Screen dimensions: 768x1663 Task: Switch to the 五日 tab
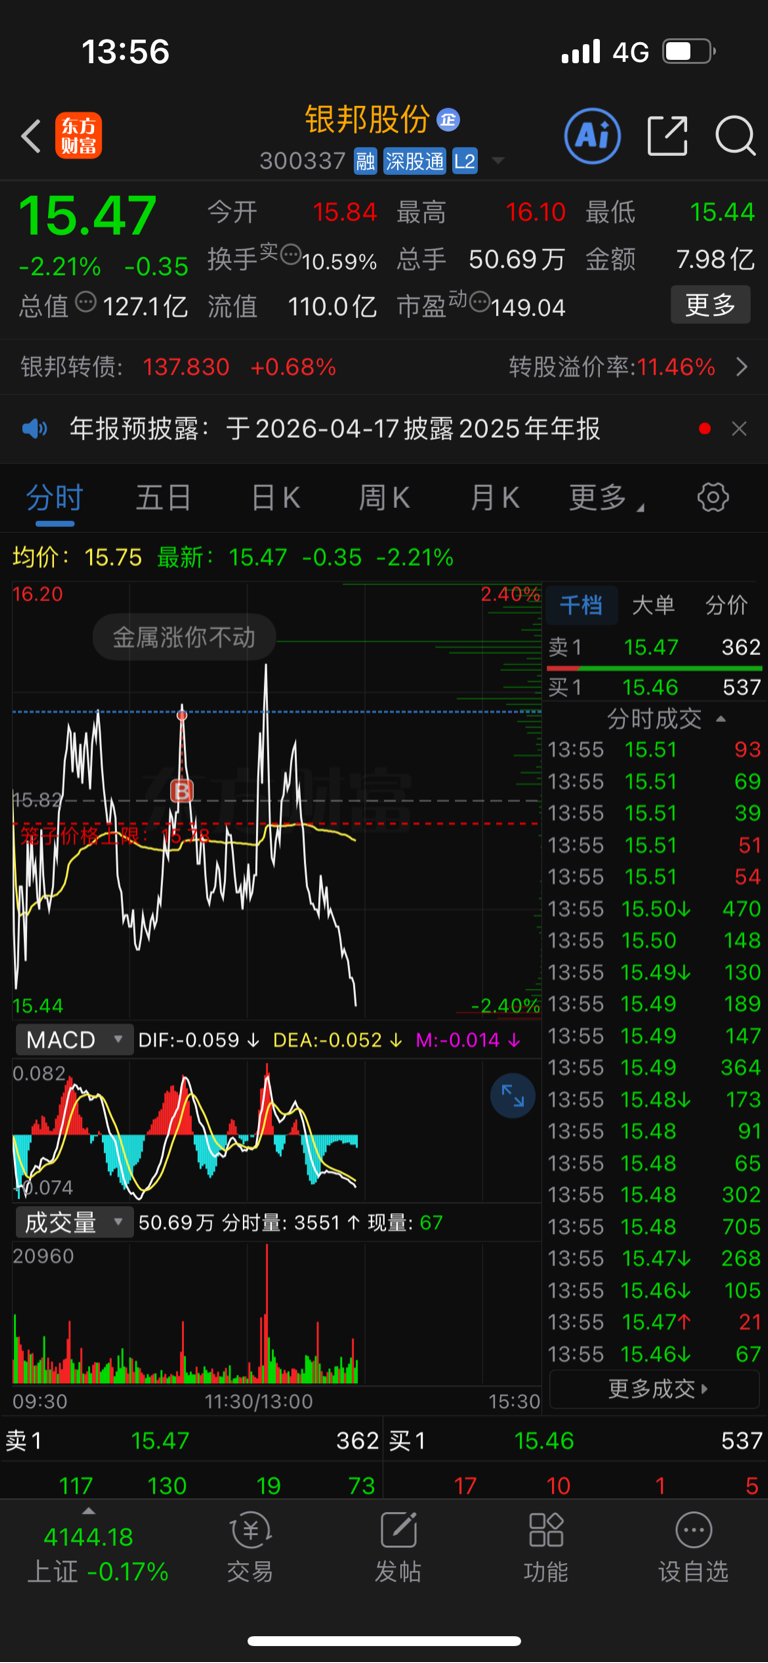[164, 497]
